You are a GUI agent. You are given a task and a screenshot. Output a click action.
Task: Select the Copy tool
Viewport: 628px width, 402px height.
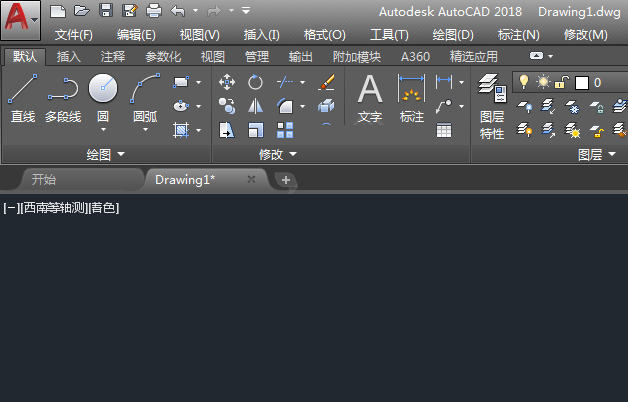click(x=227, y=106)
